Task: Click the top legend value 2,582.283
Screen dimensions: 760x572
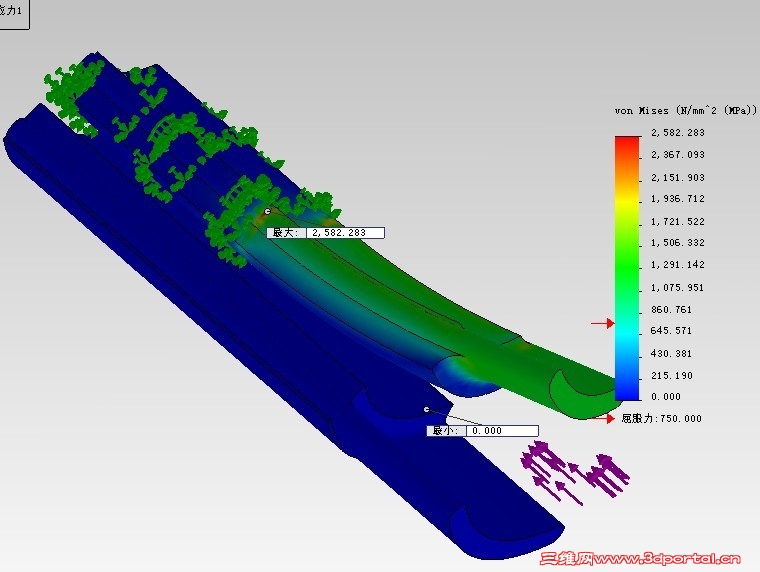Action: coord(678,132)
